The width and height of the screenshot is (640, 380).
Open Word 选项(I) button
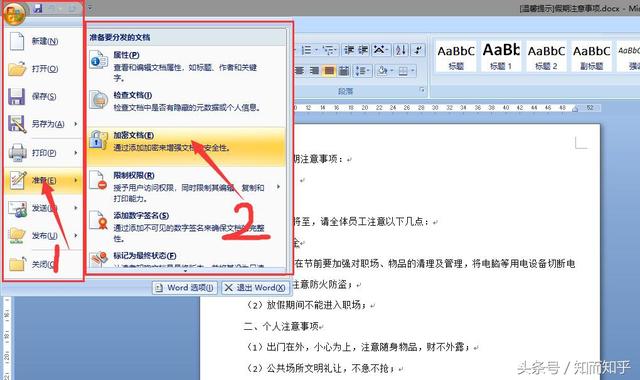[185, 288]
